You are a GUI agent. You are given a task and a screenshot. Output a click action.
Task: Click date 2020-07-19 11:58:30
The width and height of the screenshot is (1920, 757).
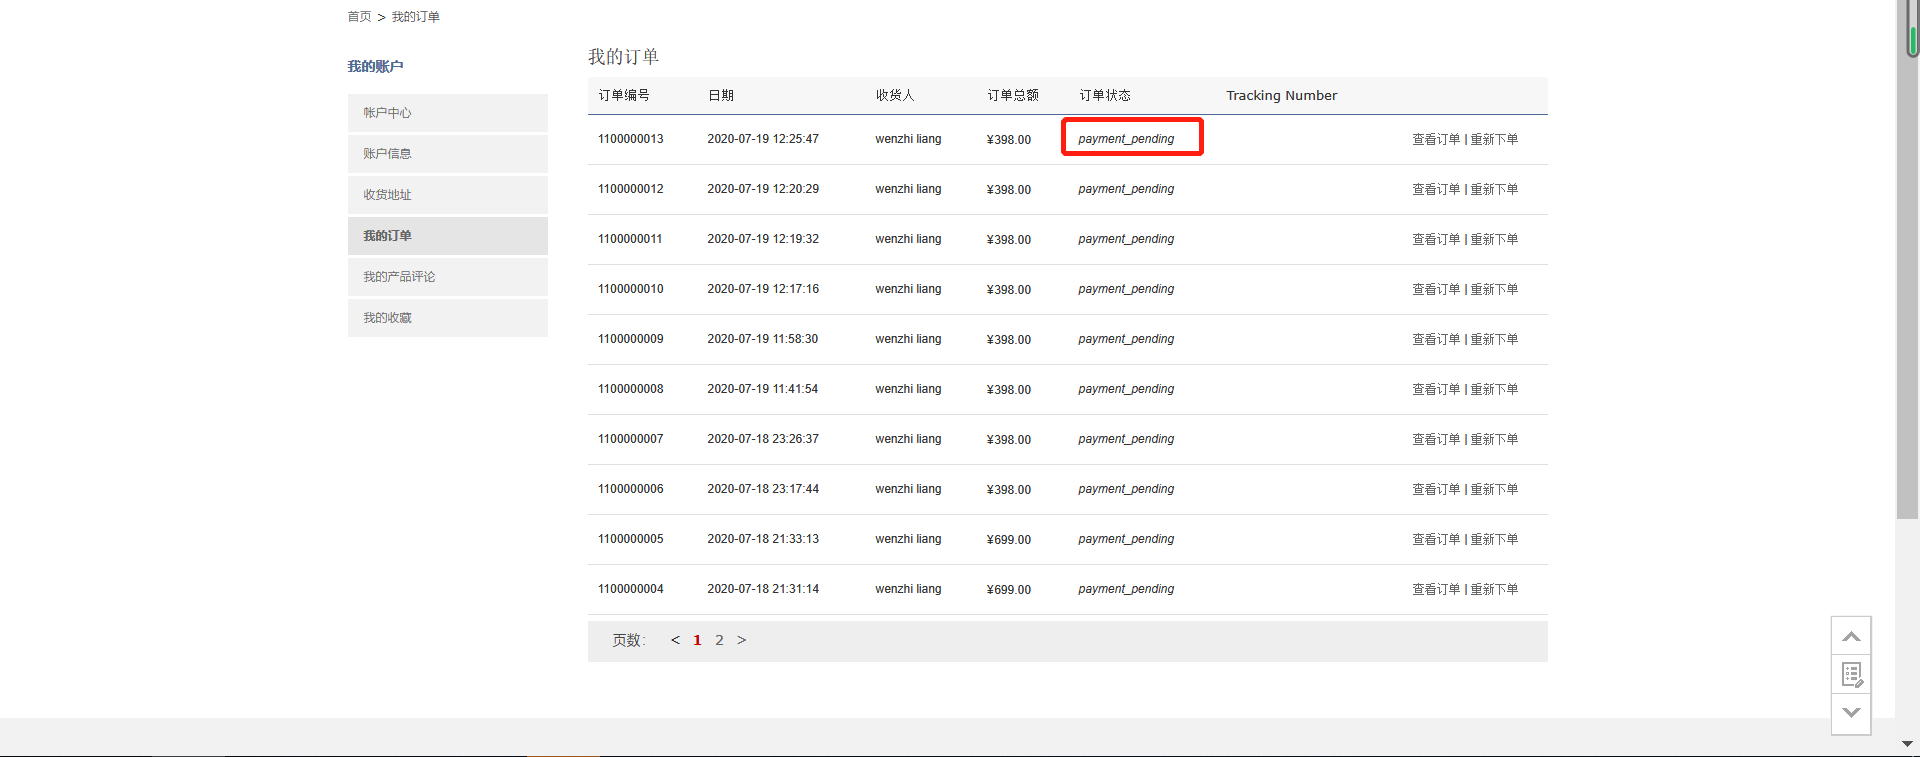coord(763,339)
